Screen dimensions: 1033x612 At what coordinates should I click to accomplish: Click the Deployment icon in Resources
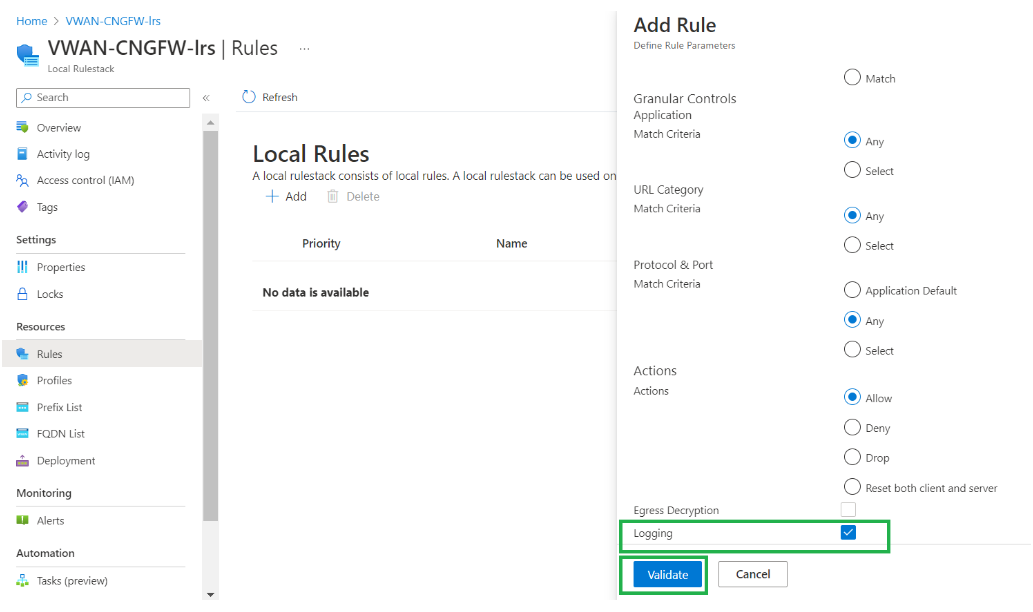point(23,461)
